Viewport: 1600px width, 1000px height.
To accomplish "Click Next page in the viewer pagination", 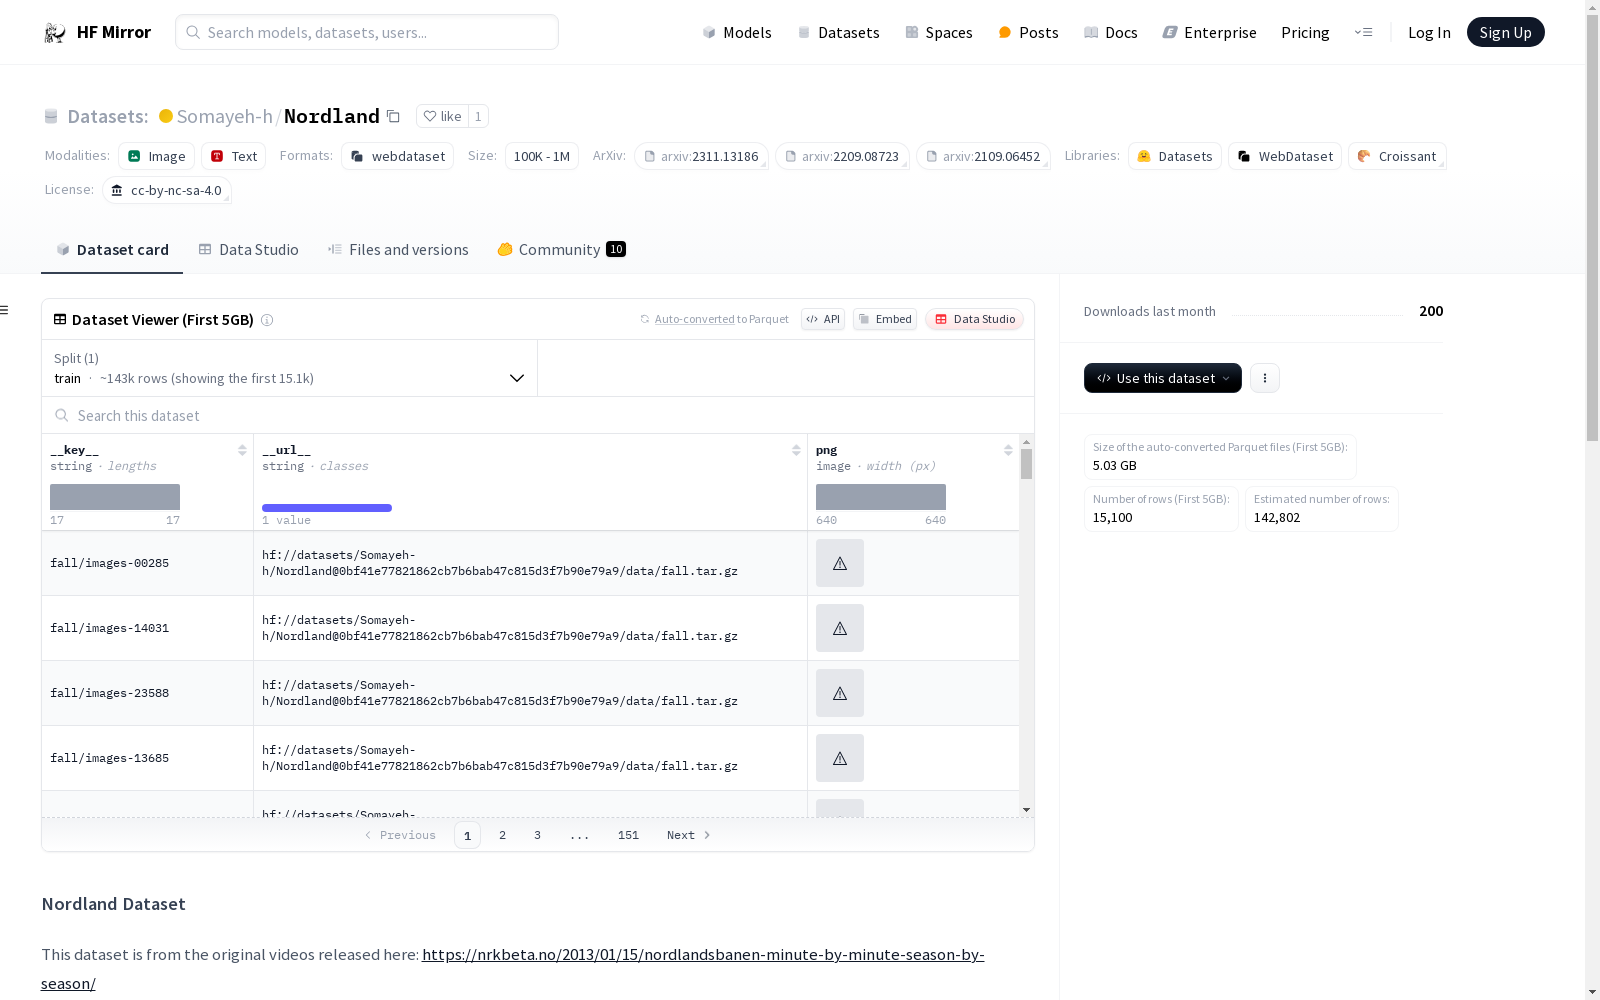I will [x=689, y=835].
